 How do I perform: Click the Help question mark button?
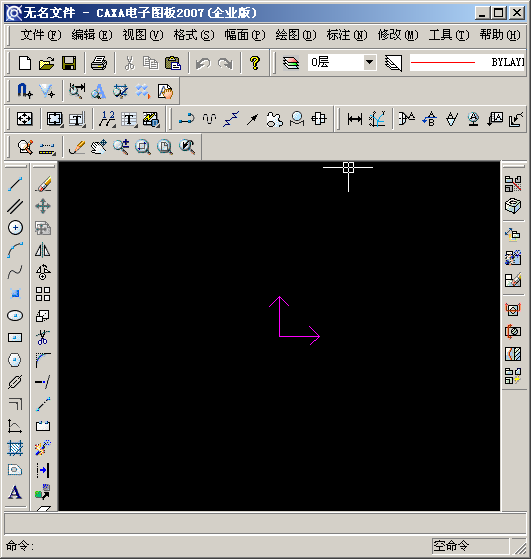255,63
